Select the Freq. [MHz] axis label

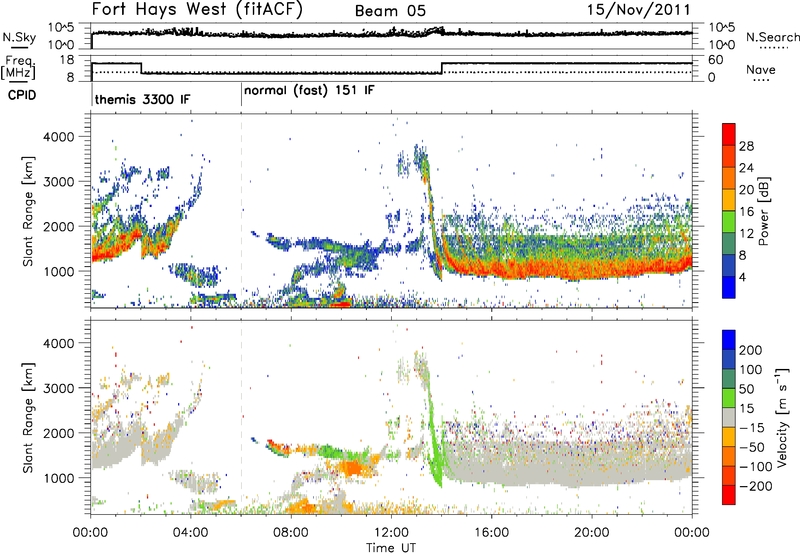[x=18, y=68]
